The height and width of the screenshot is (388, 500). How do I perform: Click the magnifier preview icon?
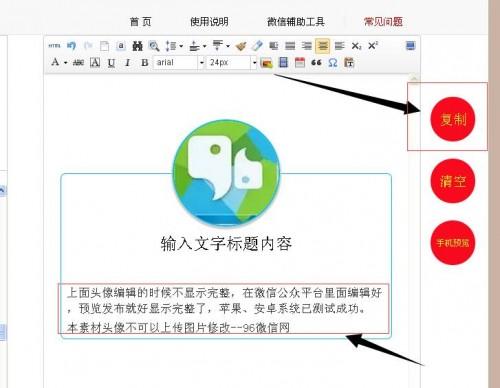154,46
